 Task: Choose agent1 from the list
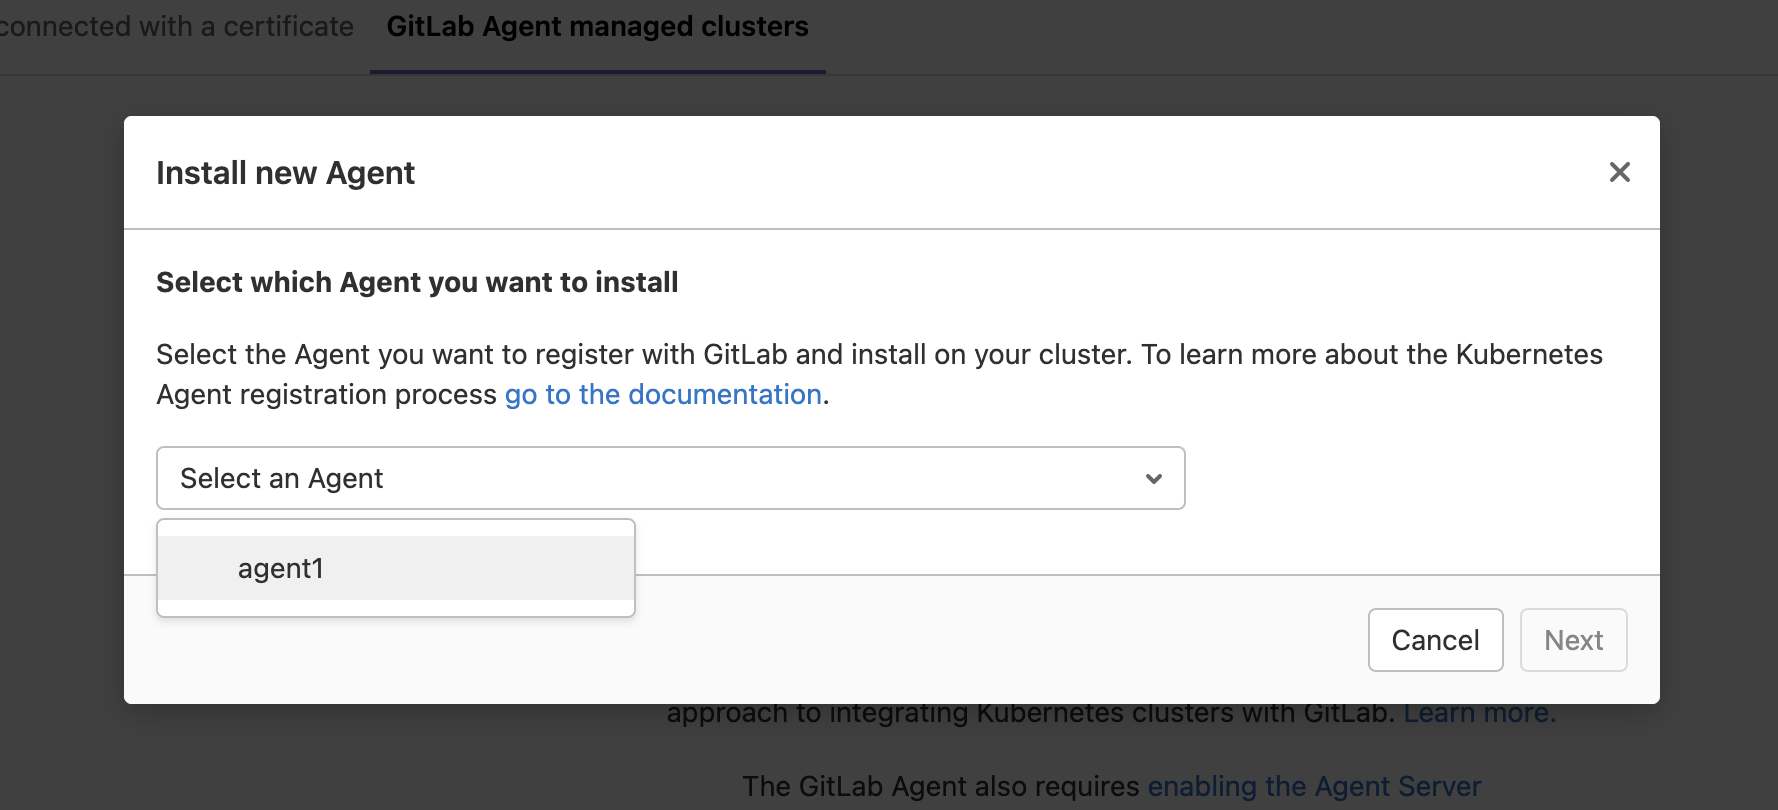pos(396,568)
